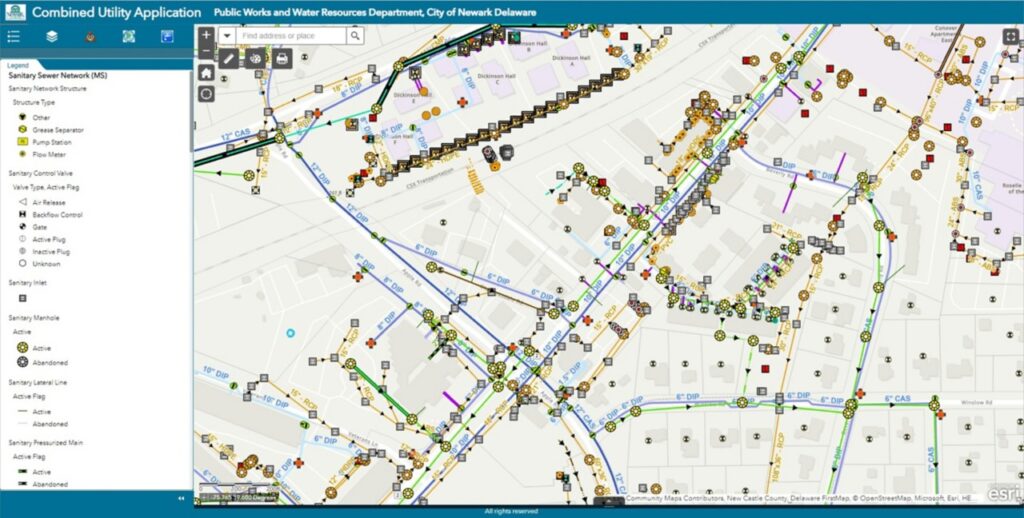Open the fifth header widget icon

point(167,37)
